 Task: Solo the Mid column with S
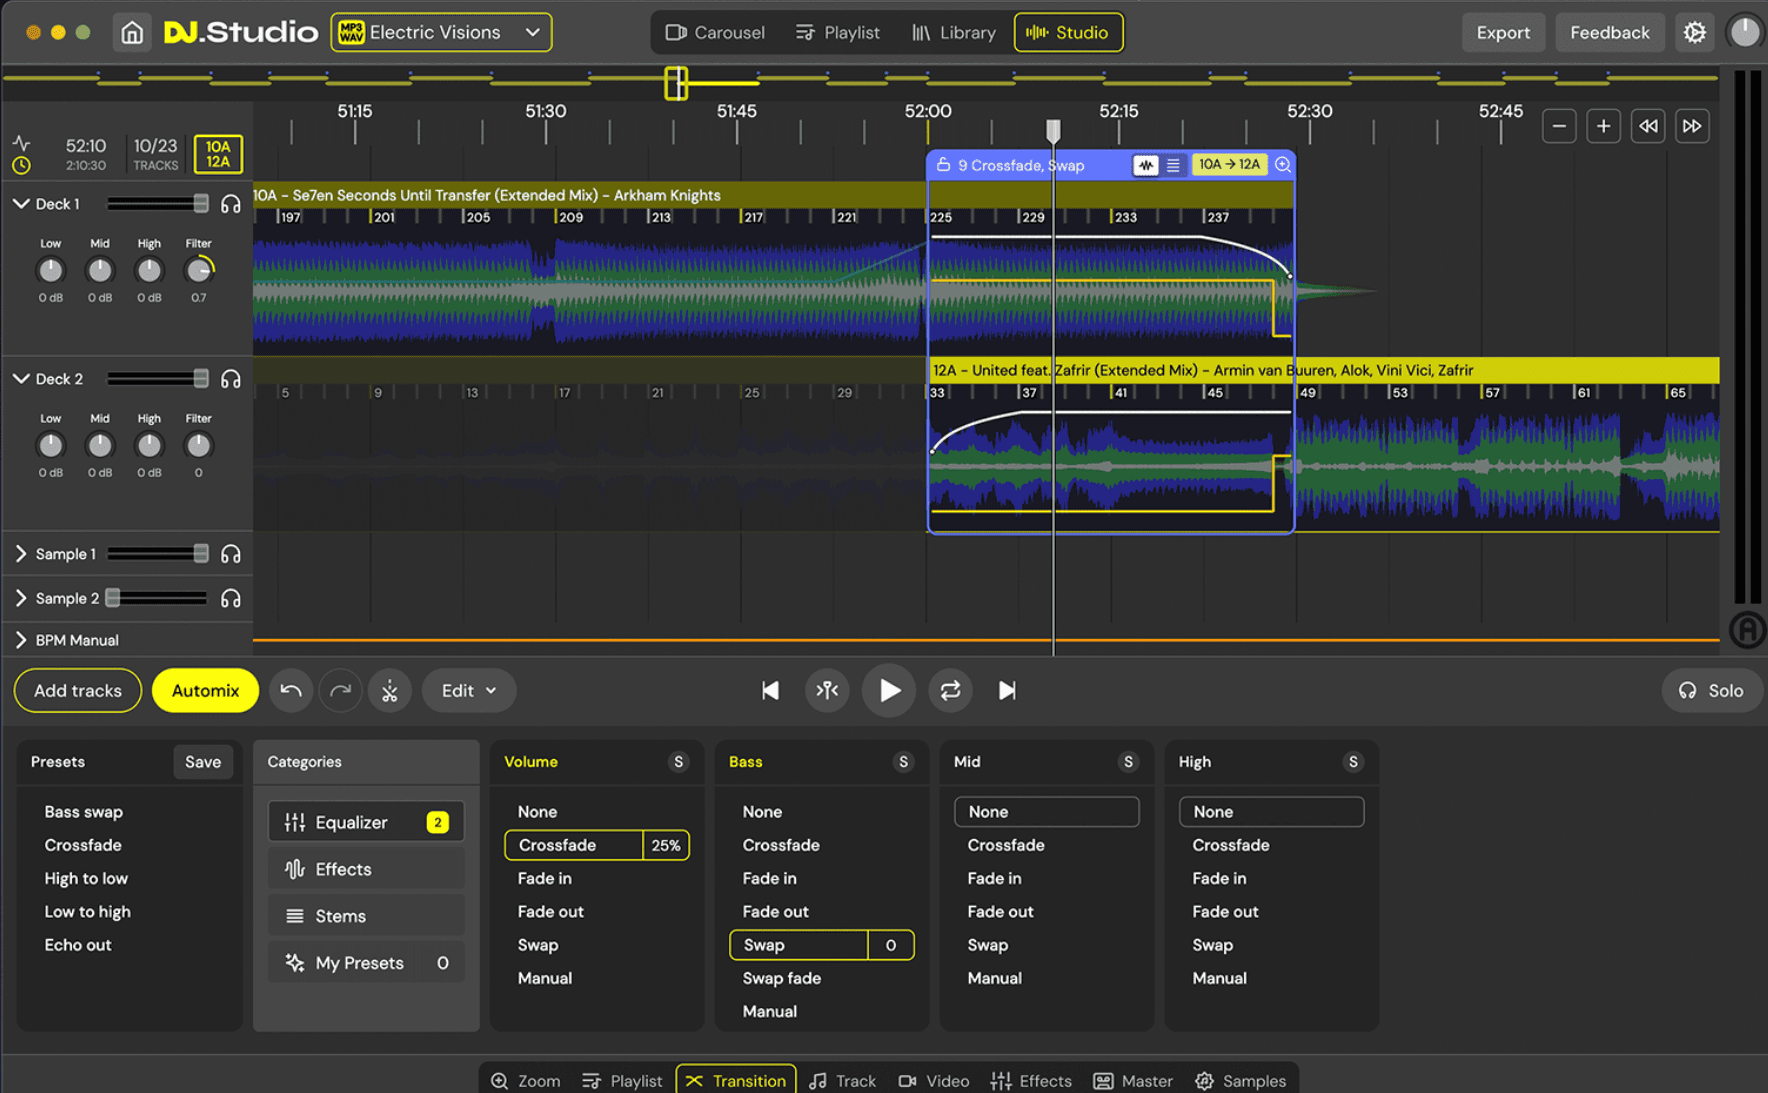(1128, 762)
